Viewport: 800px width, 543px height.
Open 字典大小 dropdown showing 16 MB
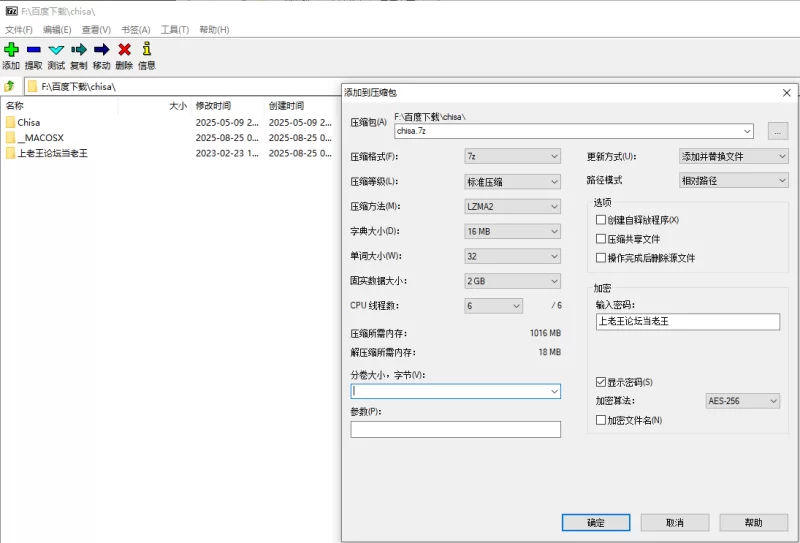pyautogui.click(x=512, y=231)
